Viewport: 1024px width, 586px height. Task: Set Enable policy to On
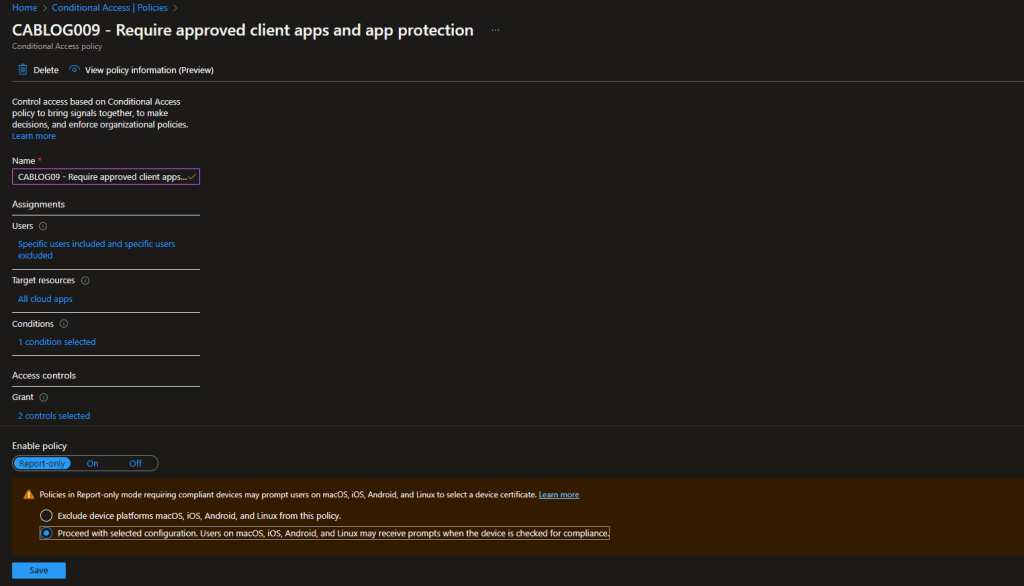click(x=93, y=463)
